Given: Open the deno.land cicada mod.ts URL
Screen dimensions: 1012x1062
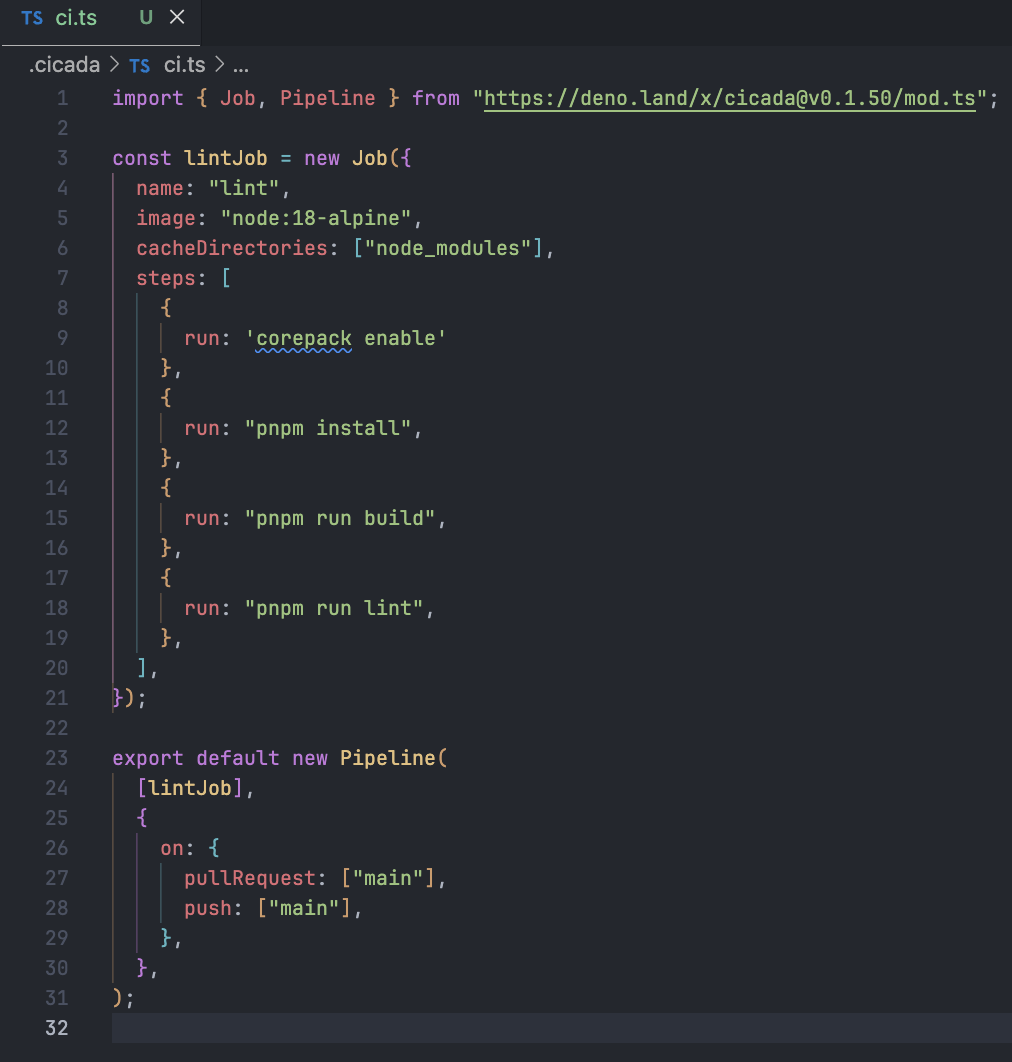Looking at the screenshot, I should (729, 98).
